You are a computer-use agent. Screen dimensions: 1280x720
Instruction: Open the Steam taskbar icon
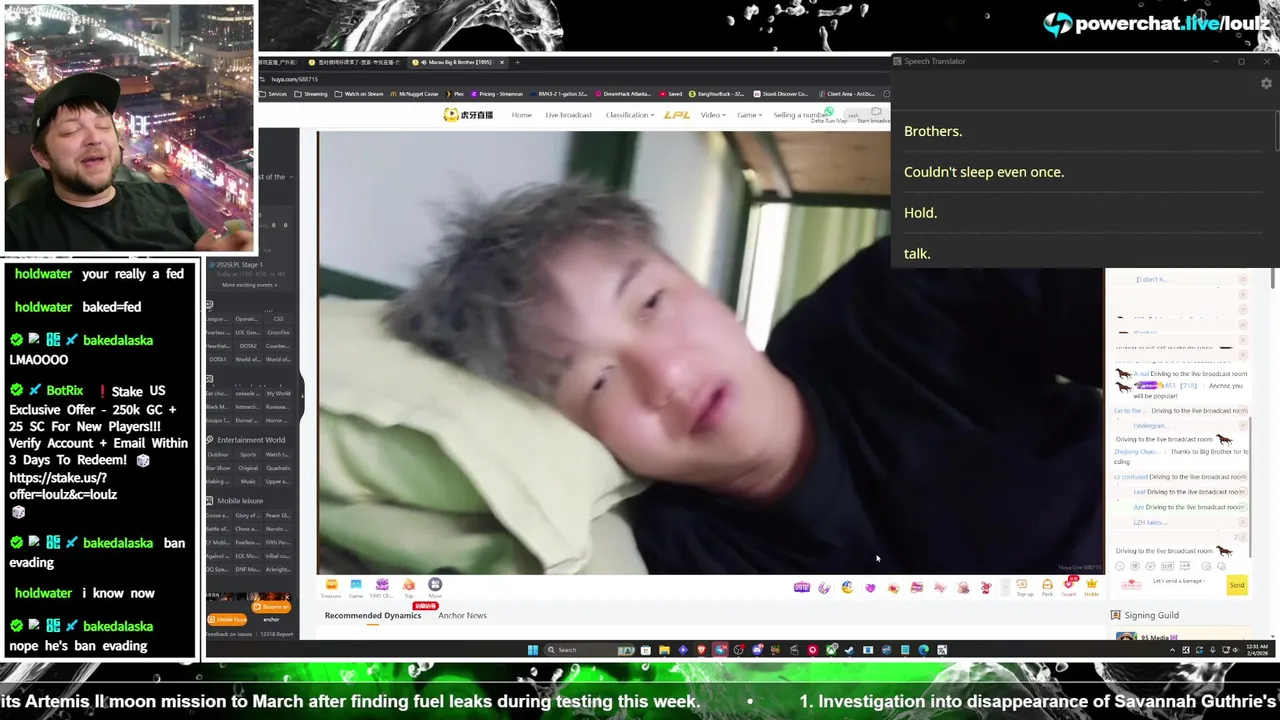(x=850, y=650)
